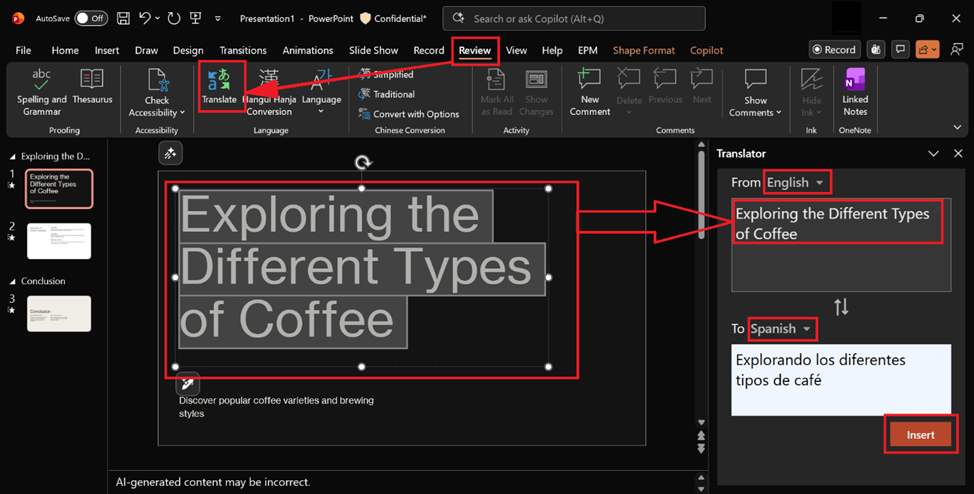
Task: Toggle AutoSave switch
Action: [91, 18]
